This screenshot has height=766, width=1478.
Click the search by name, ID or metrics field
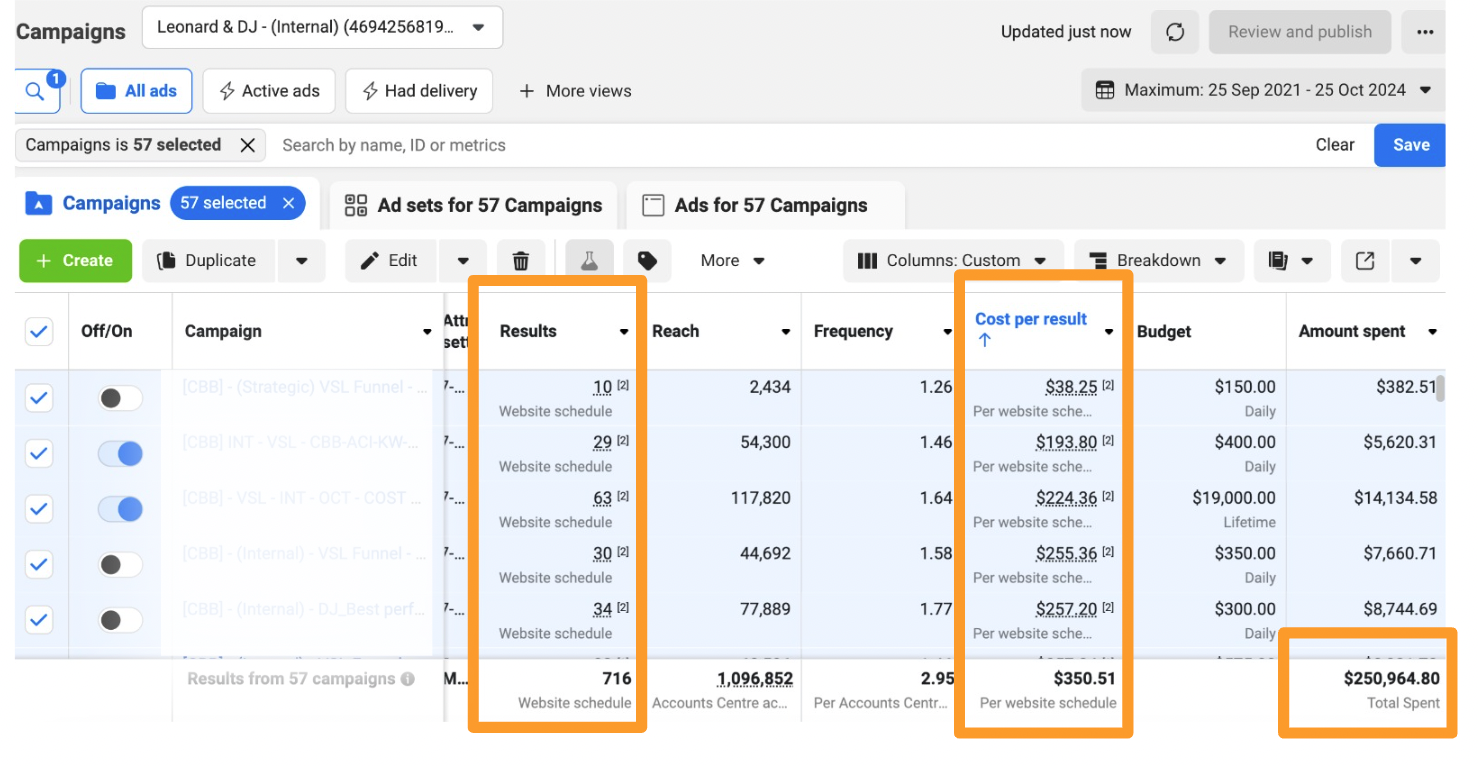click(790, 145)
